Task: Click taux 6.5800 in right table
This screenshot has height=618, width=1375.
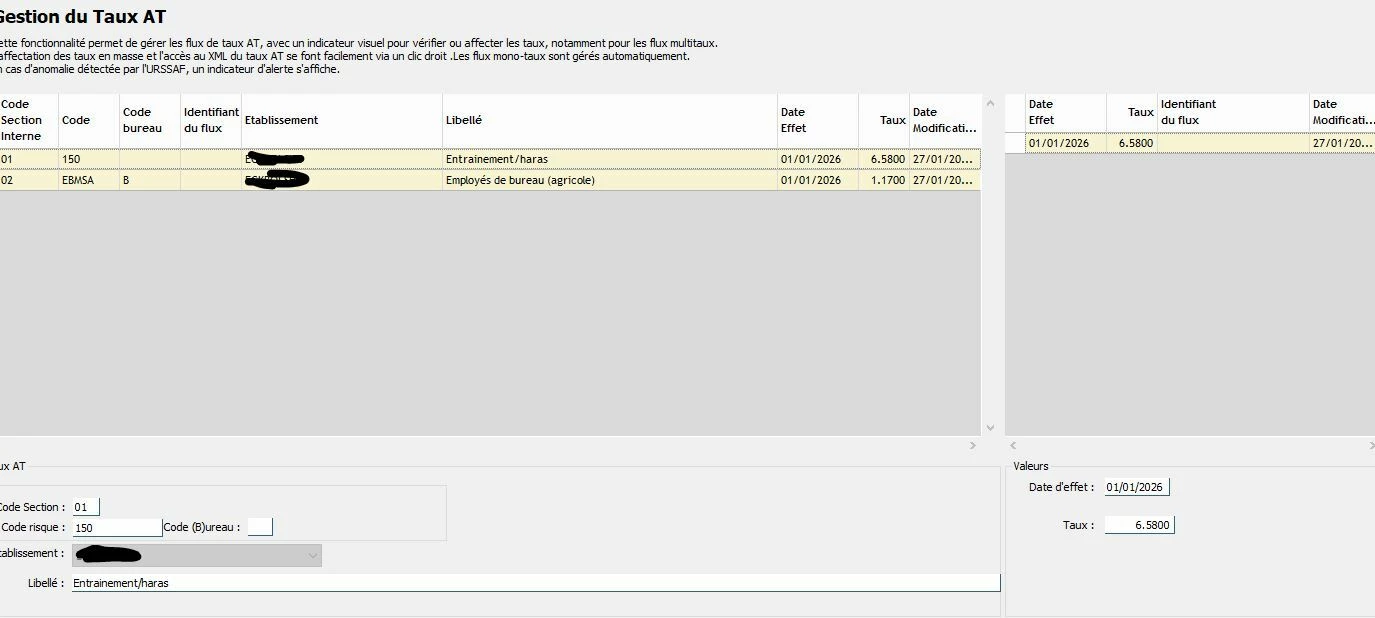Action: (x=1132, y=143)
